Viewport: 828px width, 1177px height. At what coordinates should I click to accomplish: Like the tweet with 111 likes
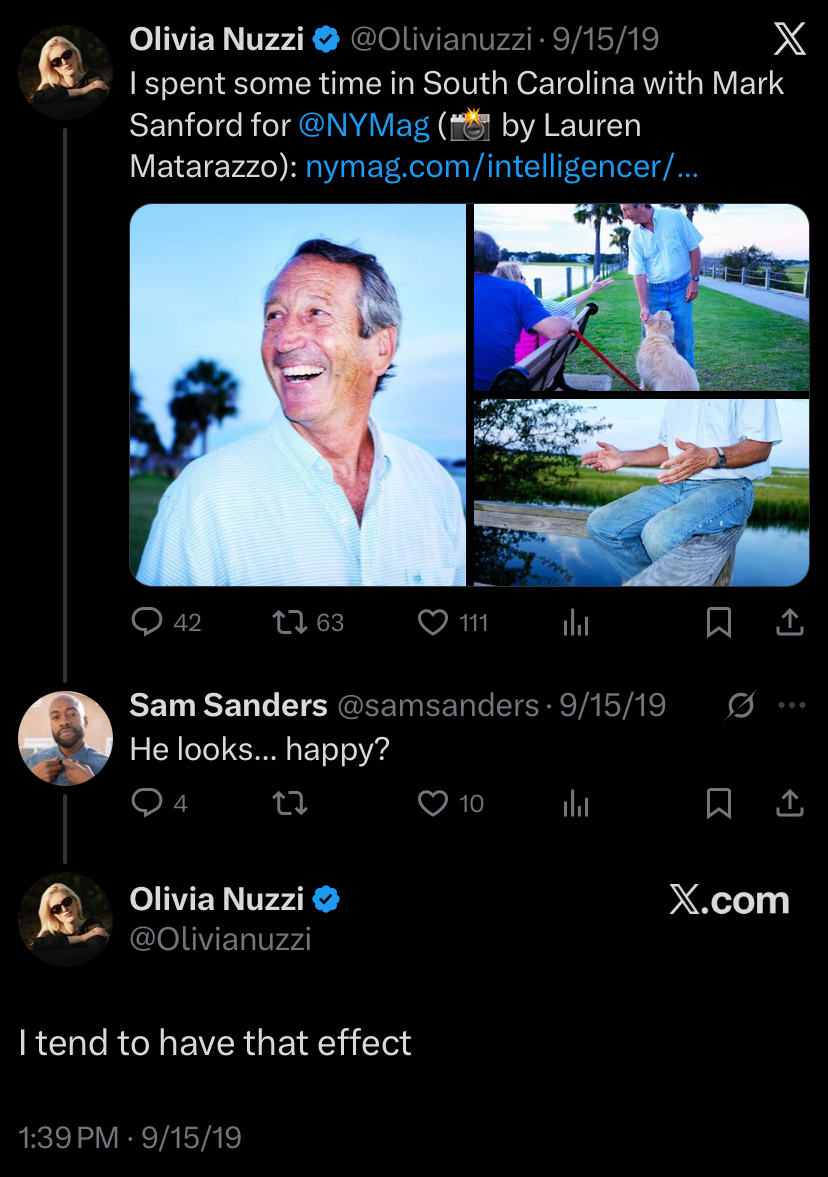[432, 623]
